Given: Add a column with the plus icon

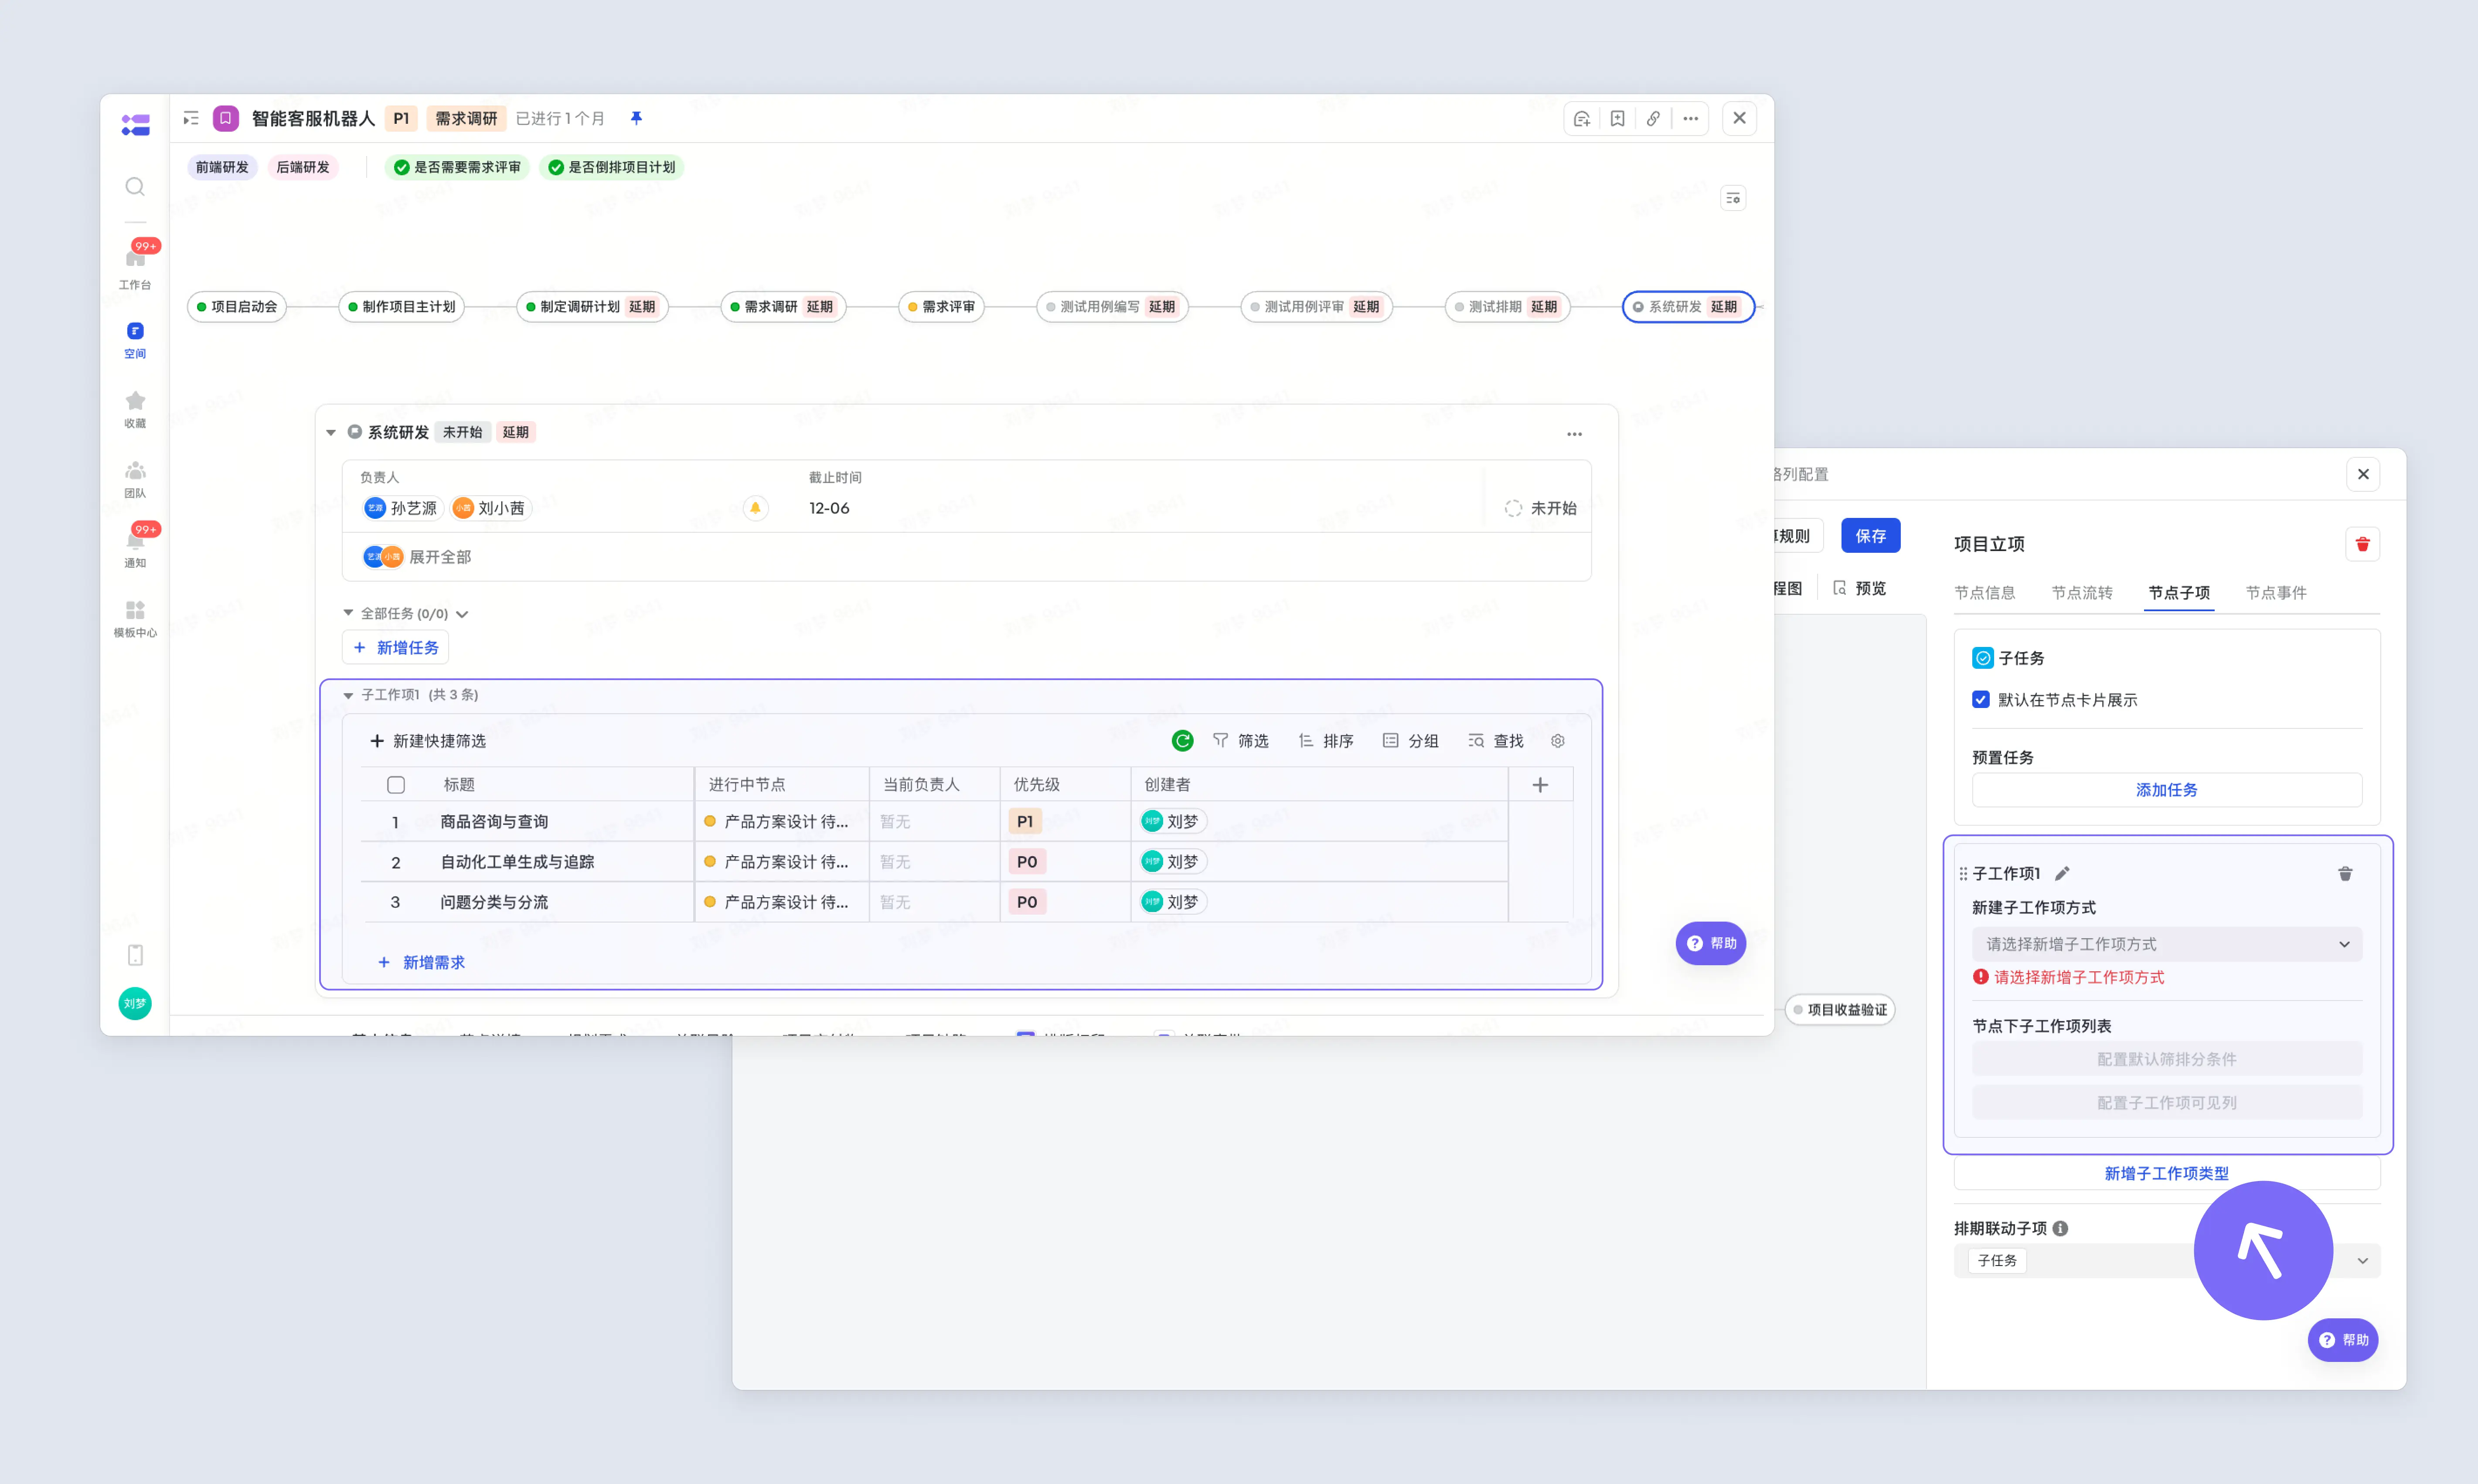Looking at the screenshot, I should coord(1540,785).
